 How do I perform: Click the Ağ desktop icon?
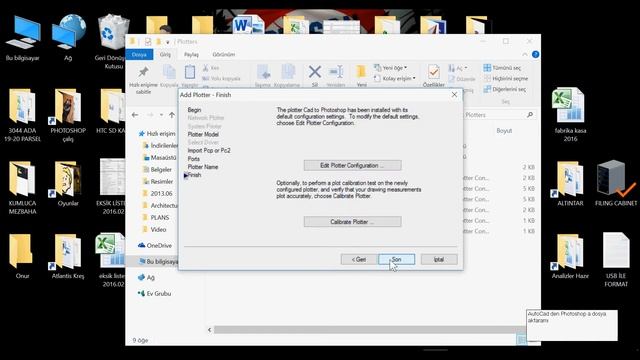[x=68, y=38]
